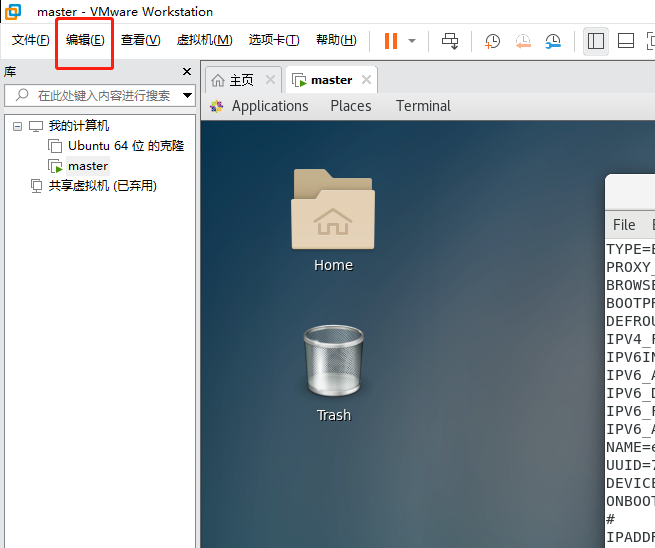Viewport: 655px width, 548px height.
Task: Click the NAME= line in editor
Action: coord(630,447)
